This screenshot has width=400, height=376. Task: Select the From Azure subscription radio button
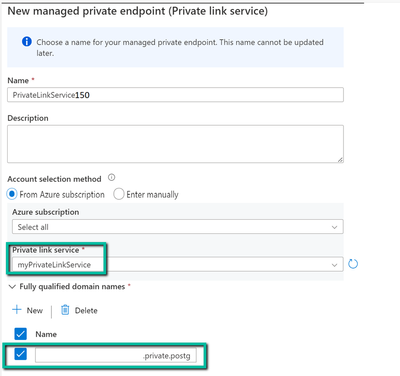12,194
